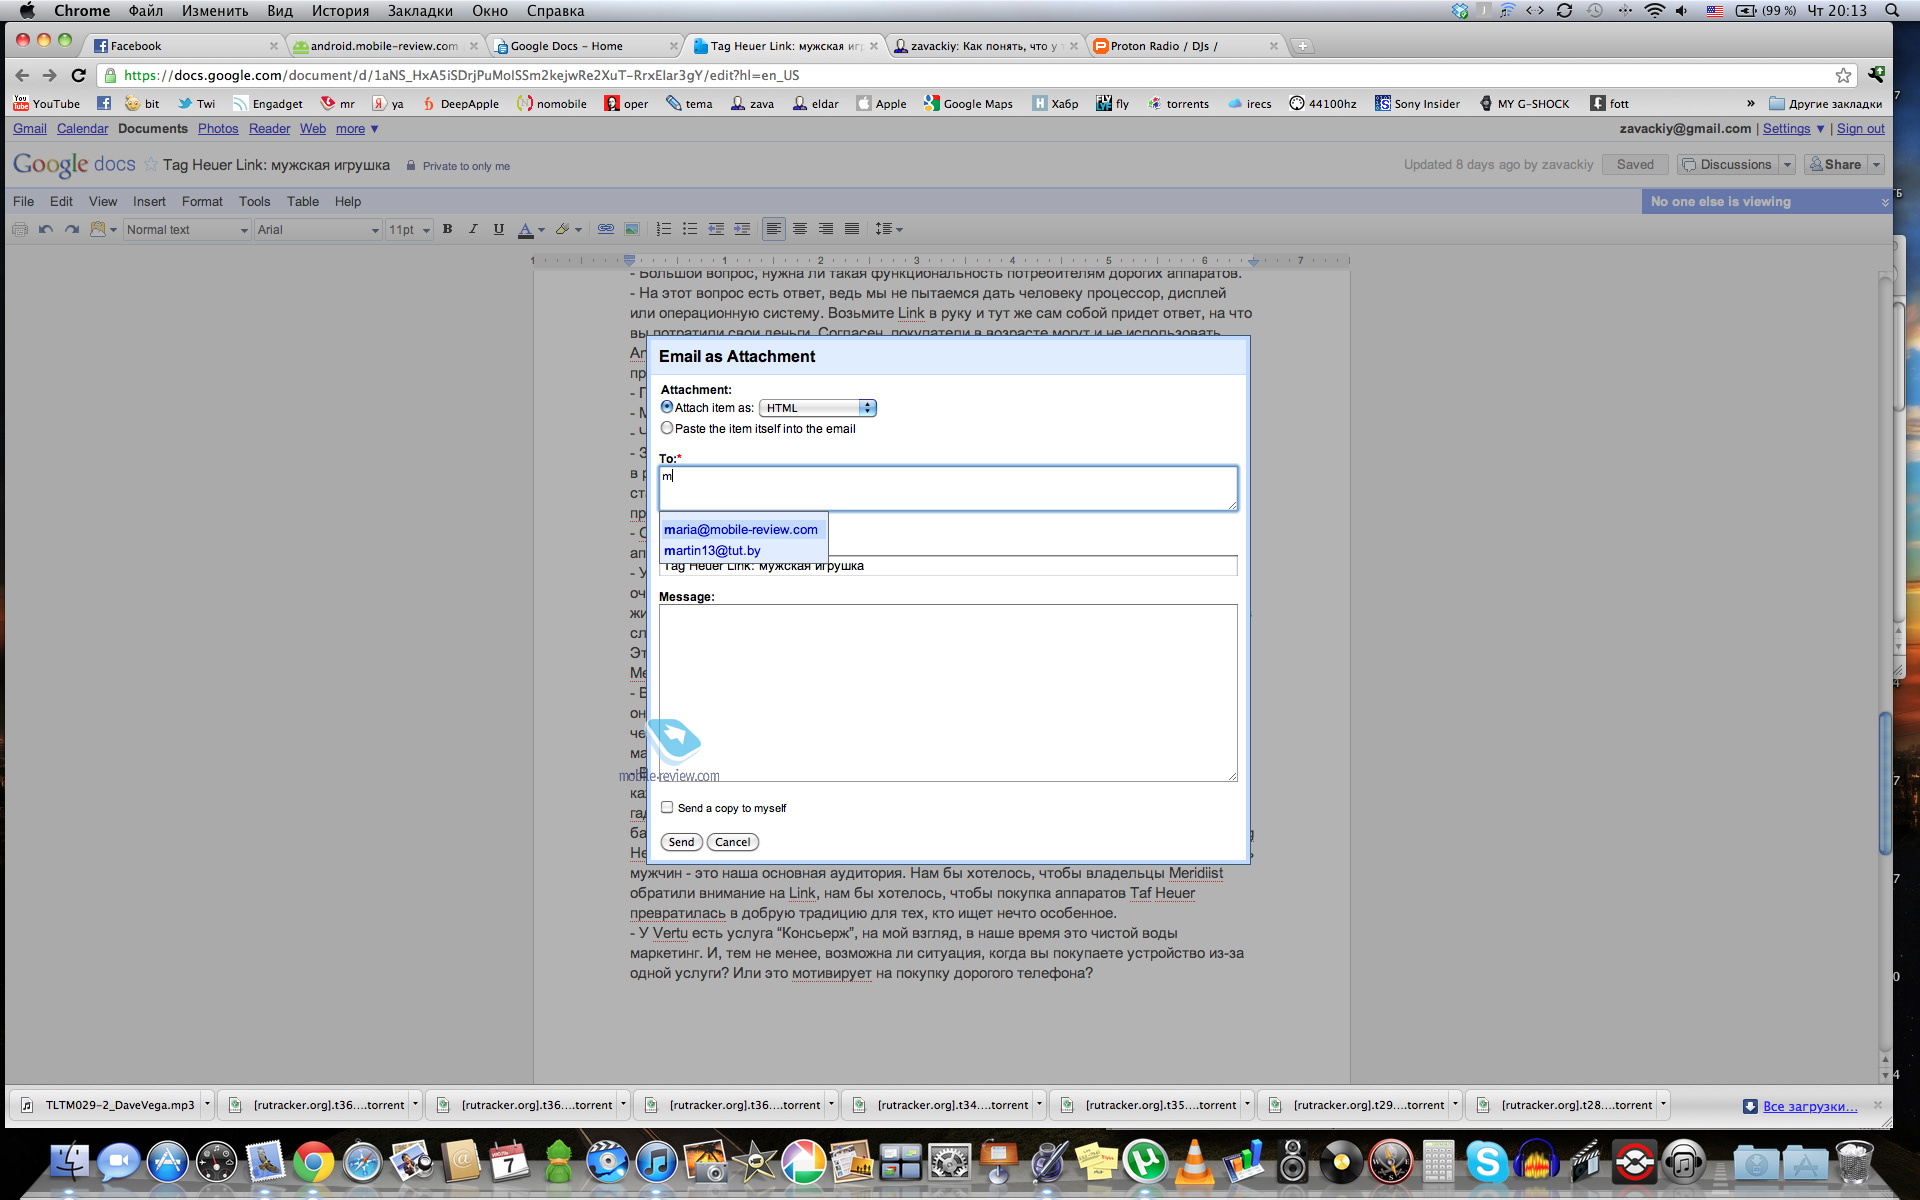Reload the page in Chrome
The image size is (1920, 1200).
click(x=78, y=75)
